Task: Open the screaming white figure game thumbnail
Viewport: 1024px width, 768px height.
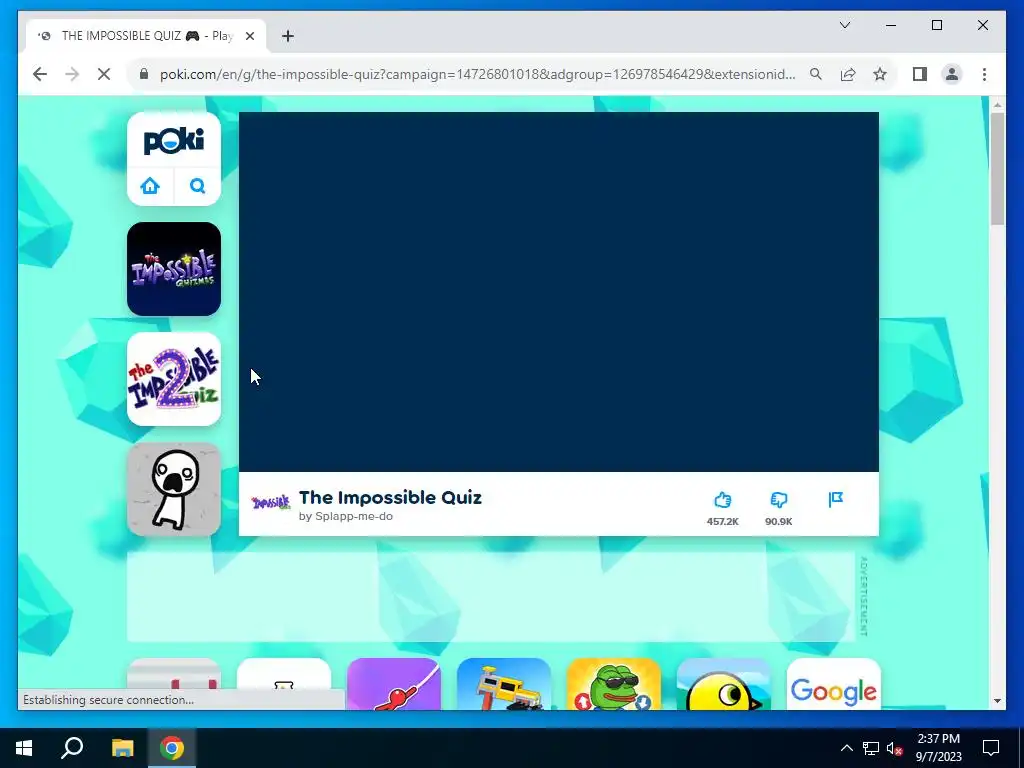Action: [174, 489]
